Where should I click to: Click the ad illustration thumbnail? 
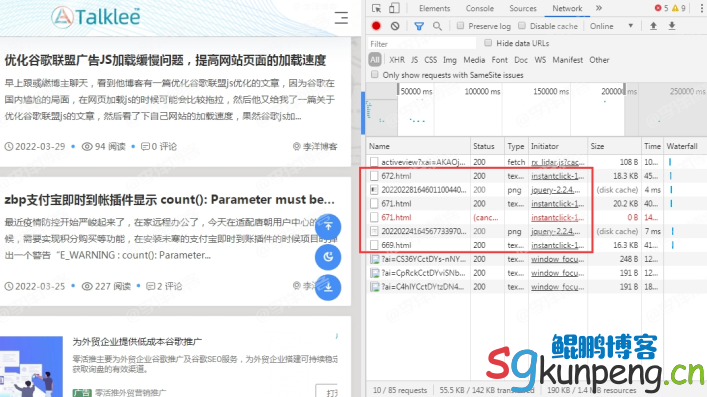[31, 366]
